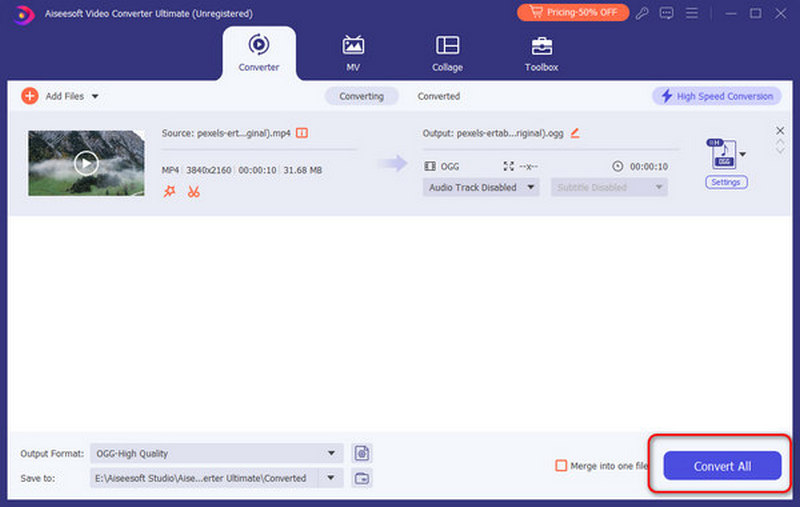Close the Aiseesoft window
Viewport: 800px width, 507px height.
pos(781,13)
